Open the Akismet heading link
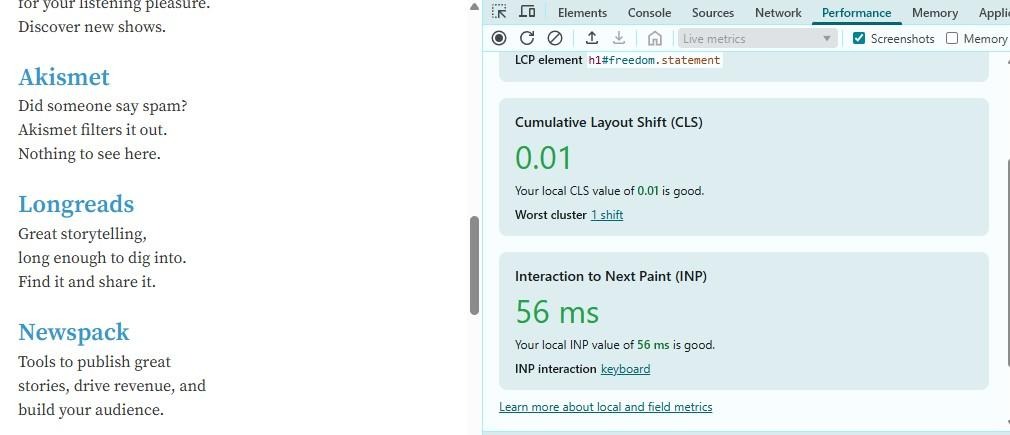The image size is (1010, 435). click(x=64, y=77)
